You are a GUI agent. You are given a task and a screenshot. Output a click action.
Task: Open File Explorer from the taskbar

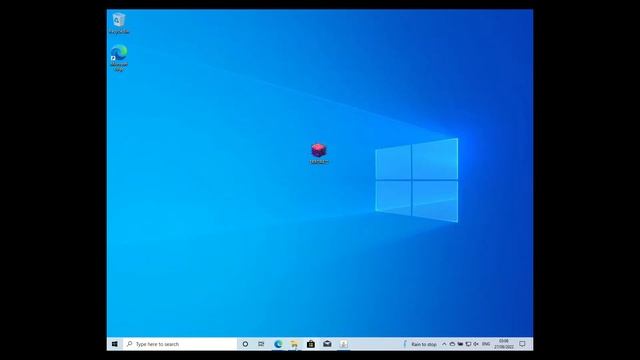click(294, 344)
